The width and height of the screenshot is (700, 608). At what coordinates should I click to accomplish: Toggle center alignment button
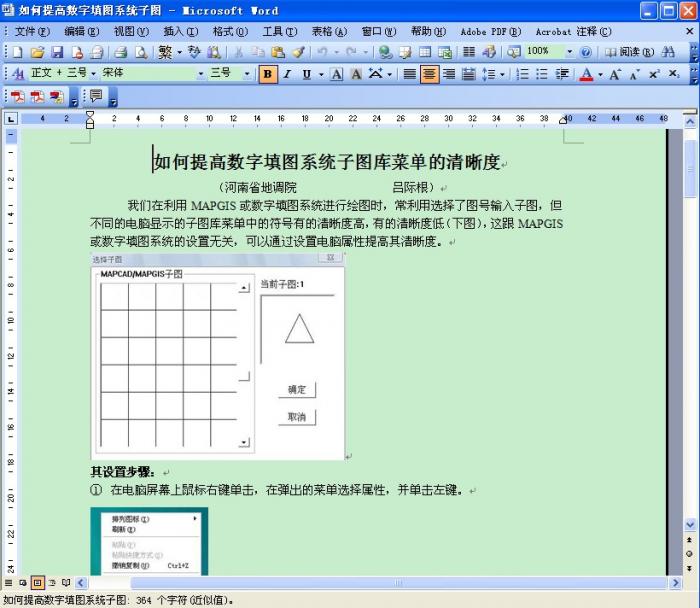tap(429, 74)
